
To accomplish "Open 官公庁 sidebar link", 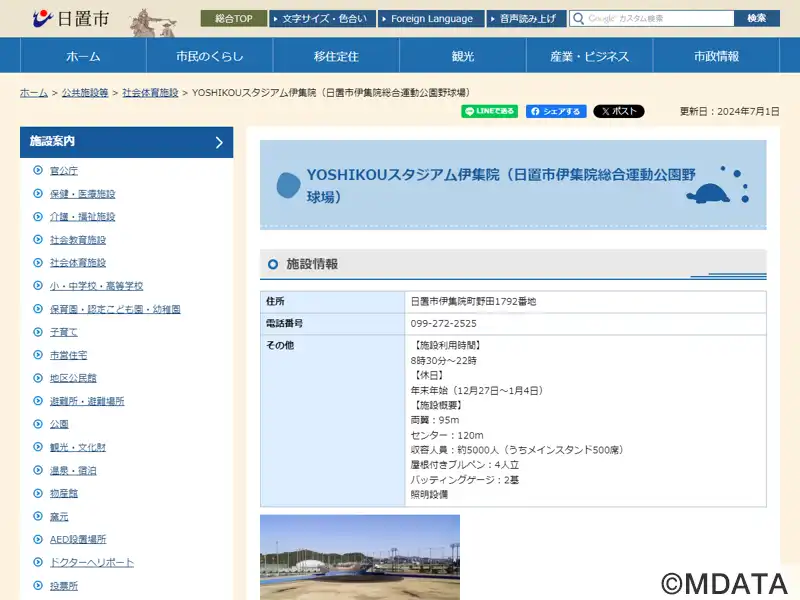I will point(64,170).
